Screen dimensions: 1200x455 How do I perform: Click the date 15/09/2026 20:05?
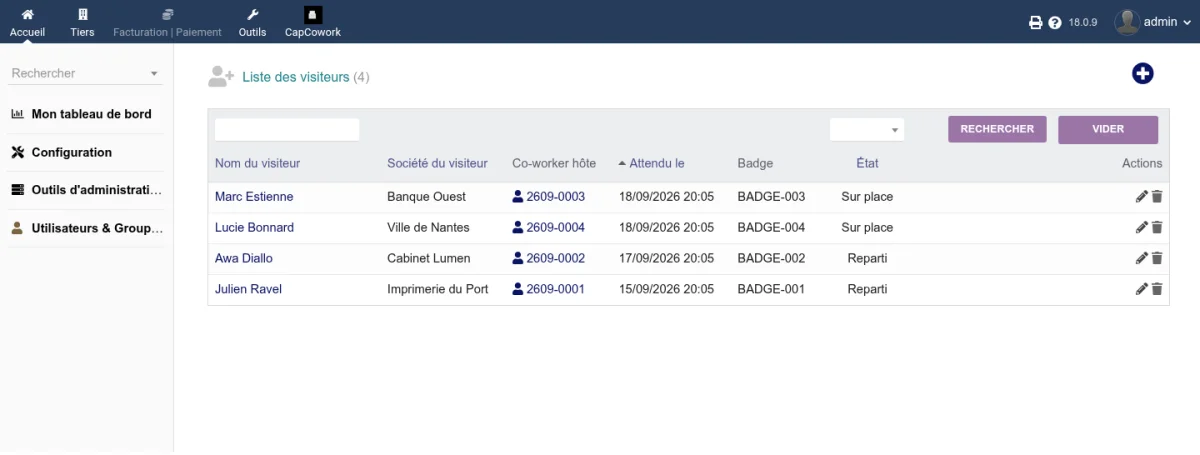666,289
